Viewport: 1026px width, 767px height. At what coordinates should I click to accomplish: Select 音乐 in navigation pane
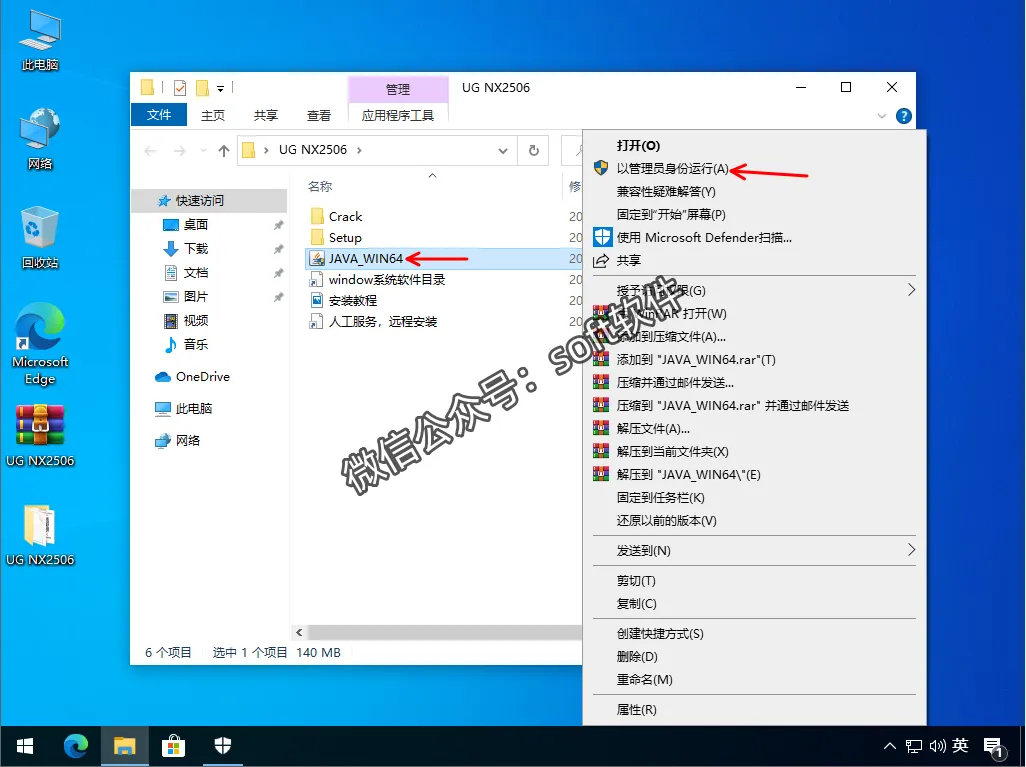click(x=196, y=344)
